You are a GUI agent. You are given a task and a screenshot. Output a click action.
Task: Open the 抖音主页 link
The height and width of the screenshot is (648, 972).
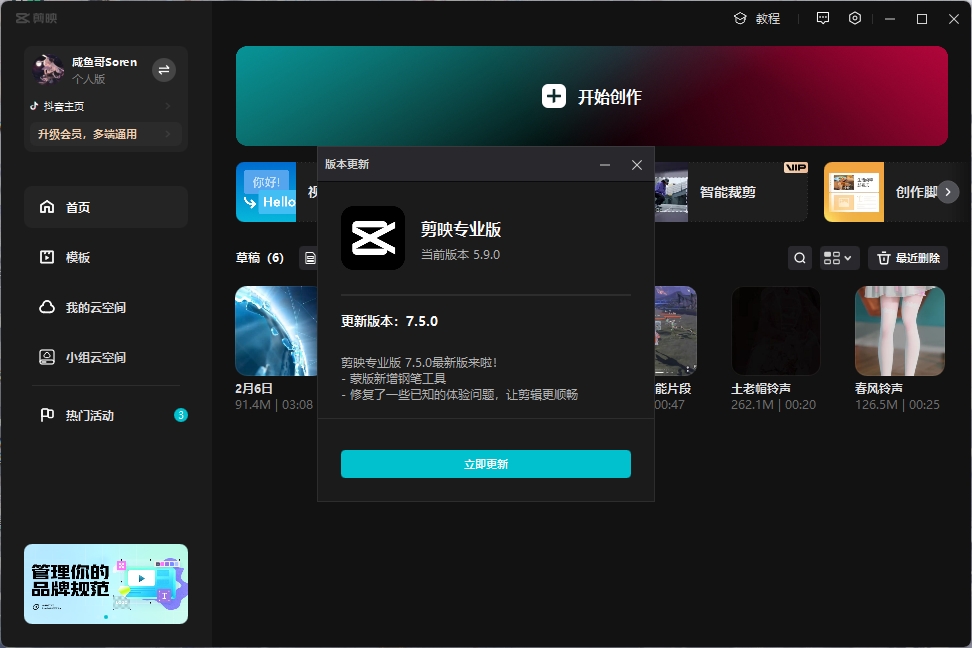tap(103, 106)
